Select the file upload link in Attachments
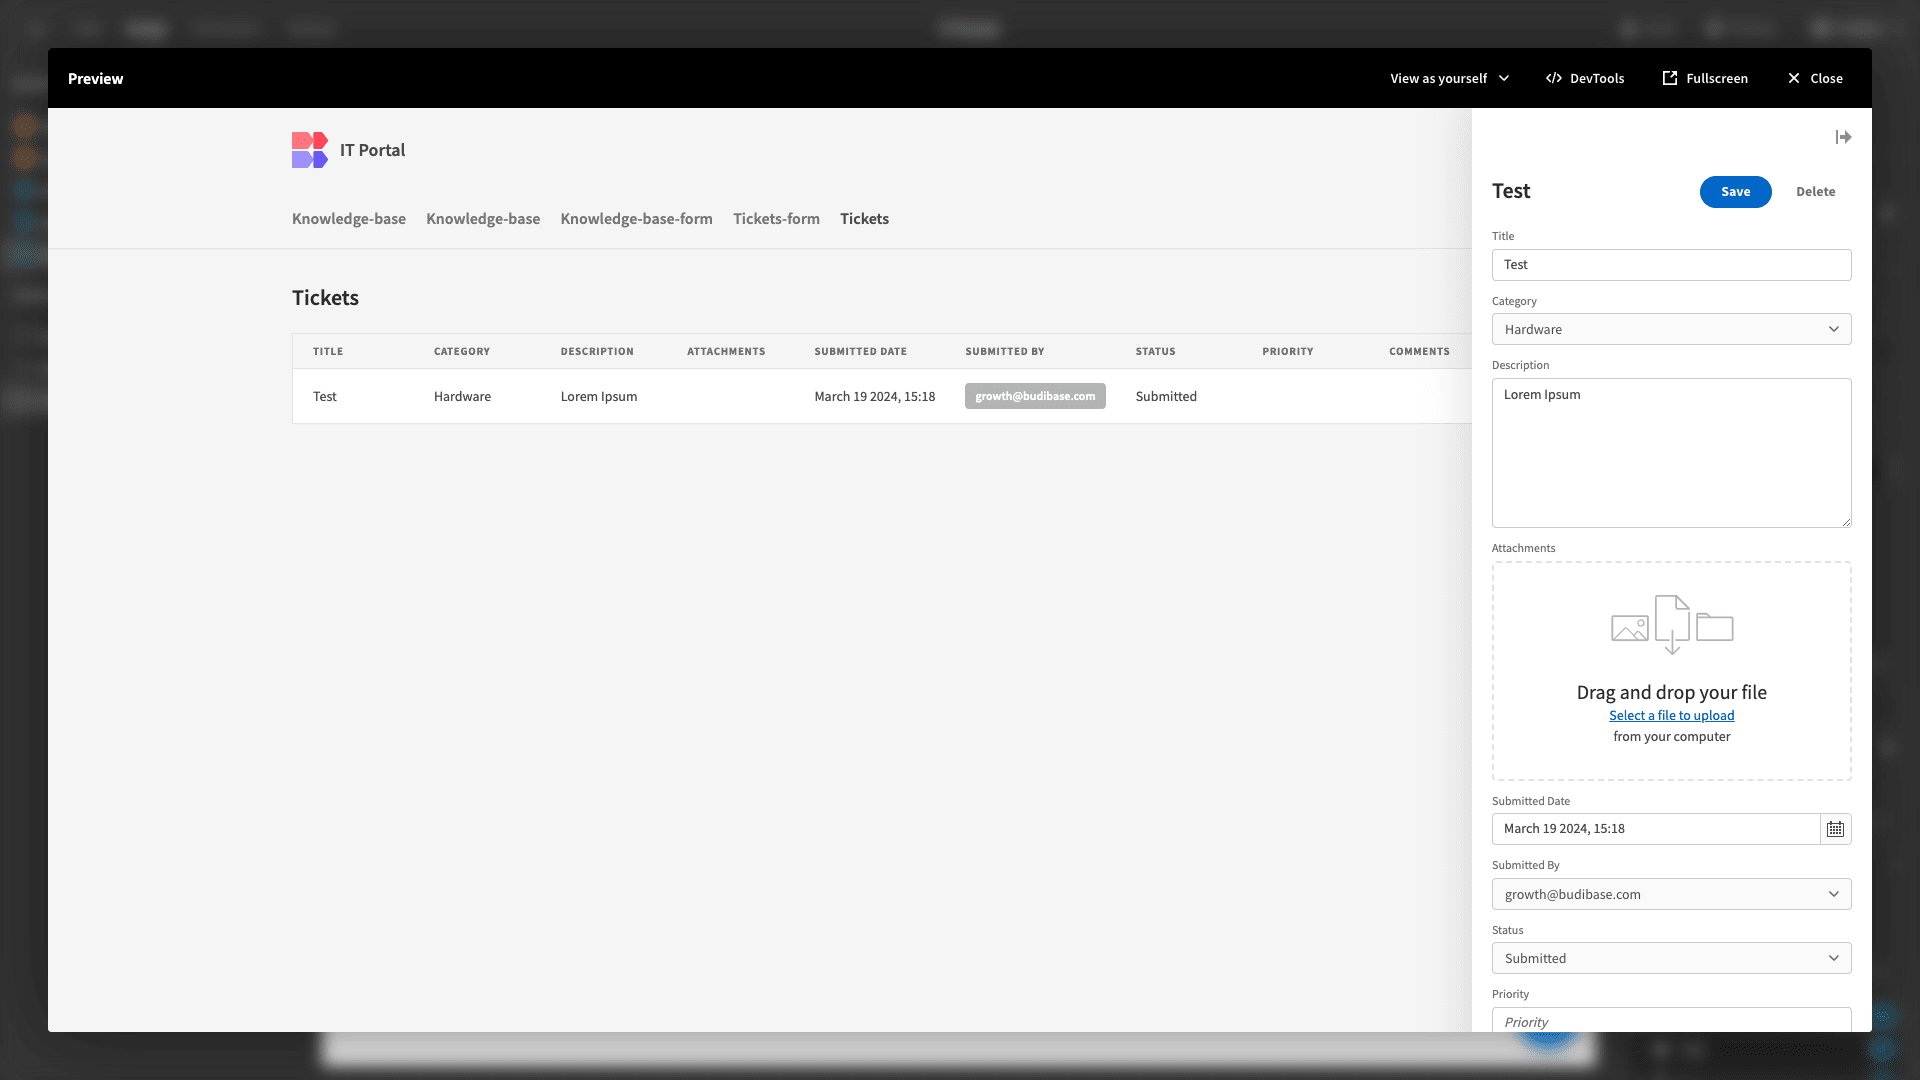1920x1080 pixels. point(1672,715)
